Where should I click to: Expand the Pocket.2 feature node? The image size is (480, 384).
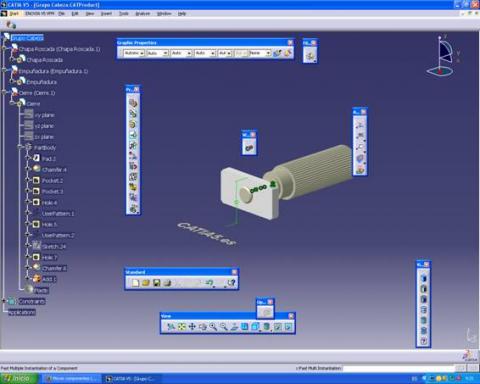[28, 180]
